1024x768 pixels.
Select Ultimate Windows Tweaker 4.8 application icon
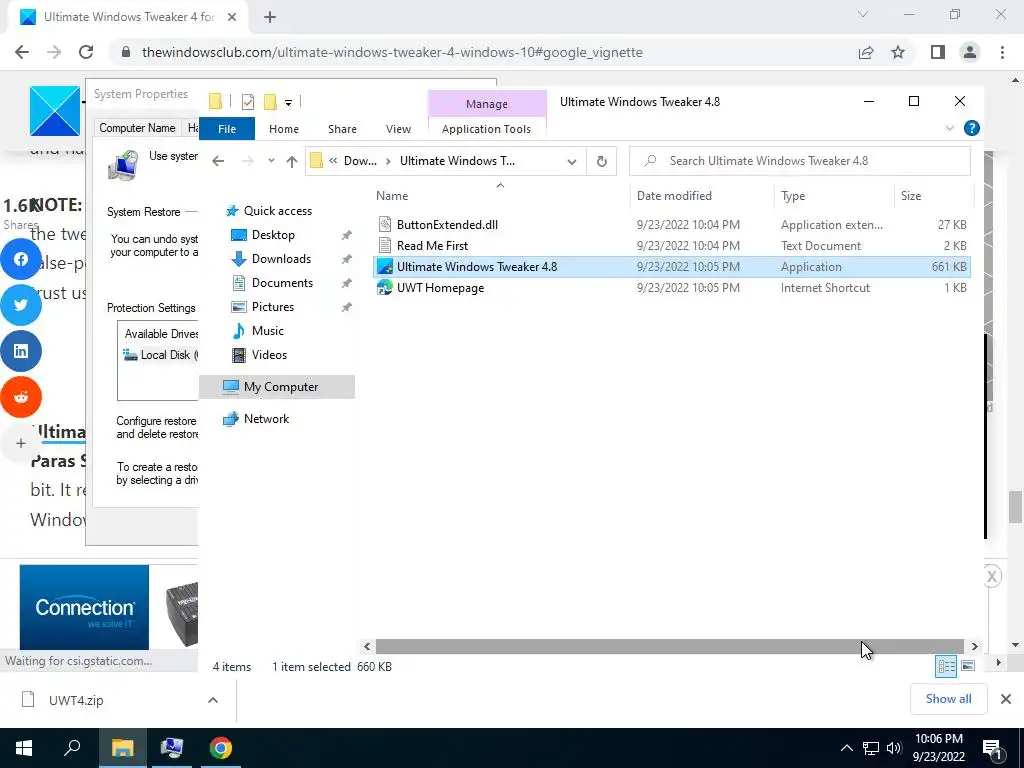coord(385,266)
